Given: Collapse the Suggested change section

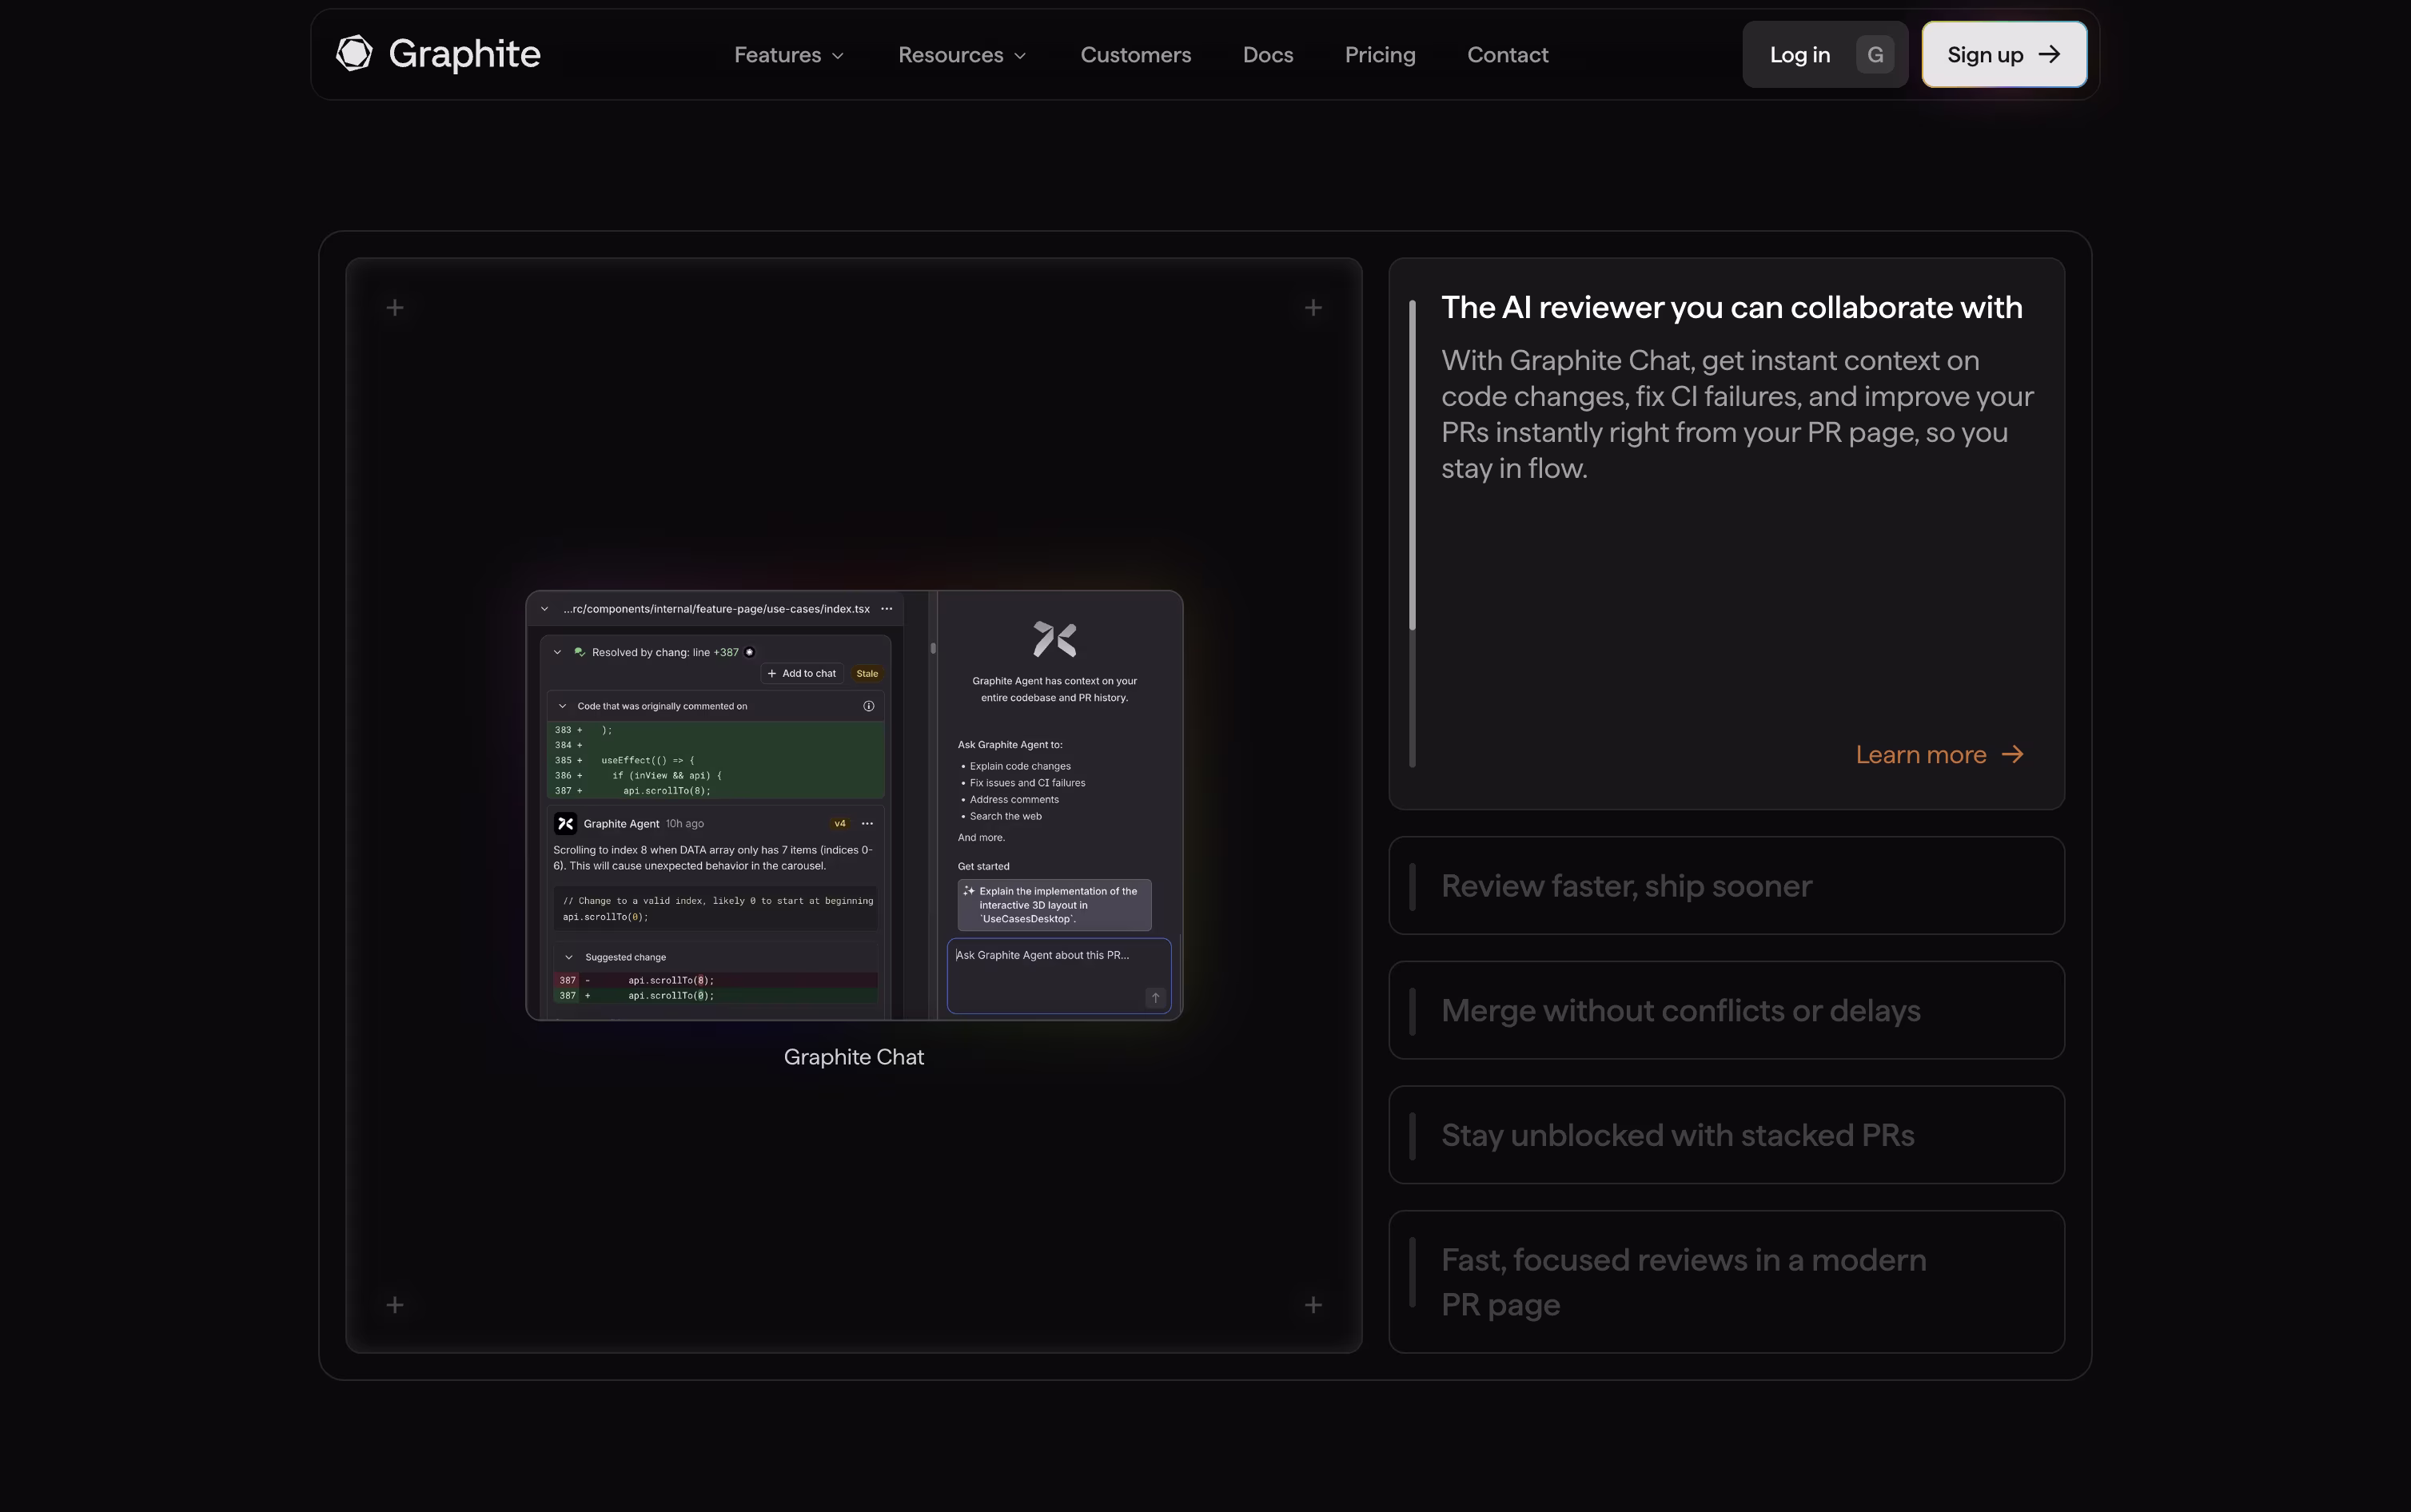Looking at the screenshot, I should (569, 957).
